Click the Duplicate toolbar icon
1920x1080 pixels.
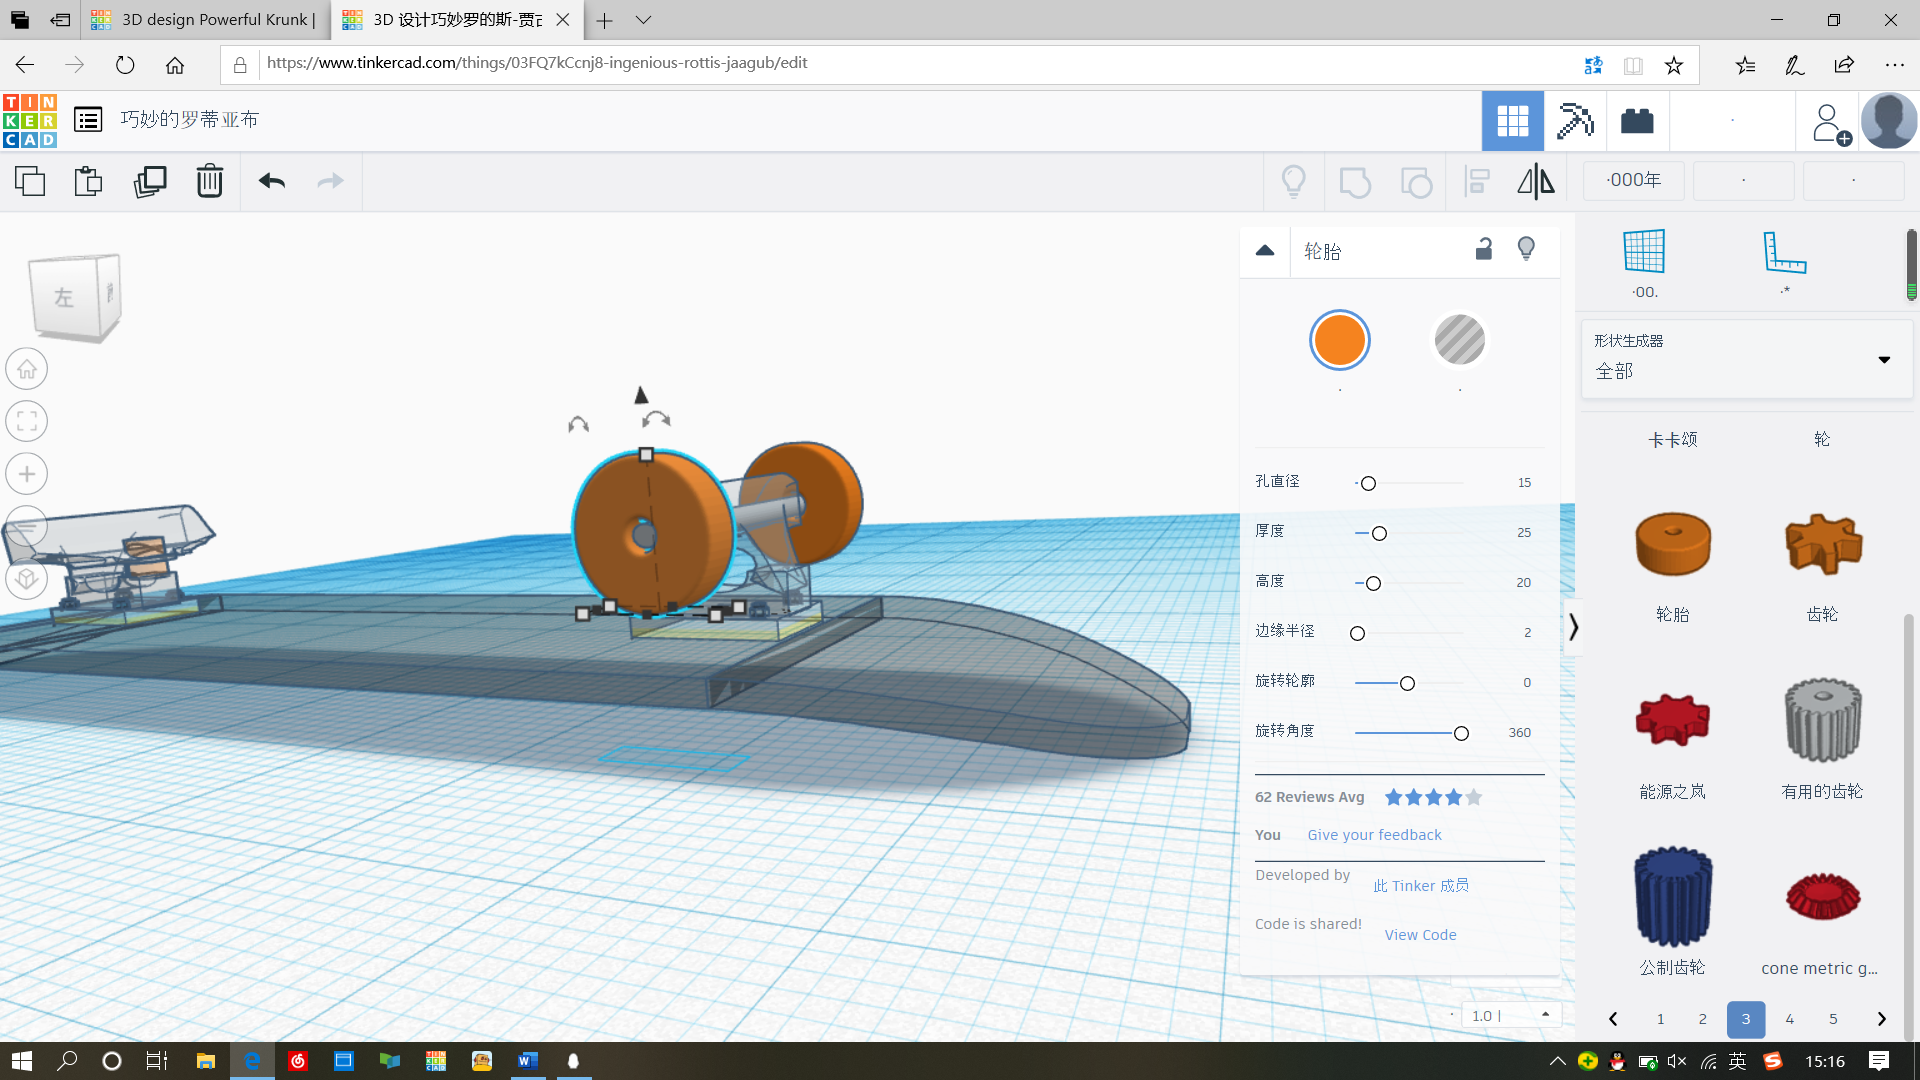[150, 181]
